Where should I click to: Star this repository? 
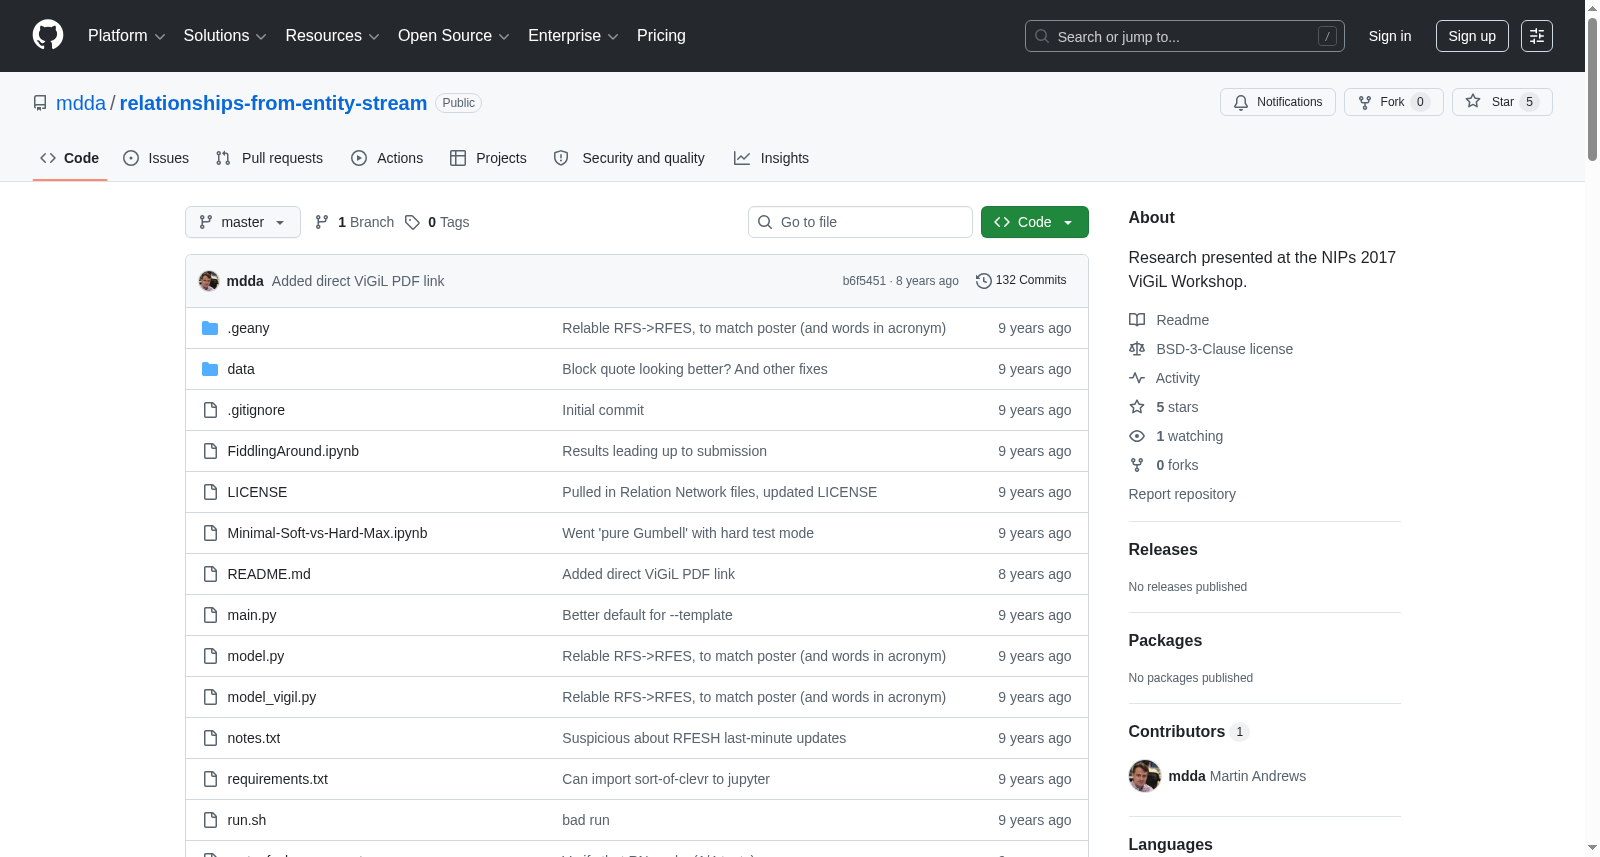(x=1502, y=102)
